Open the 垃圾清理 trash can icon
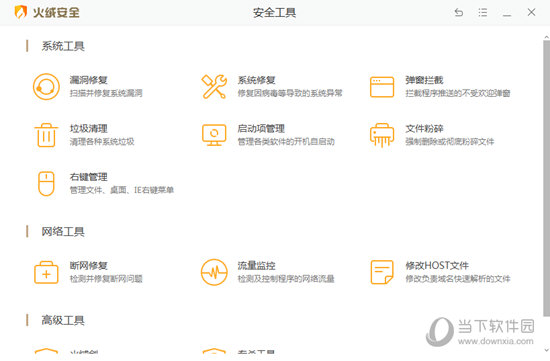 tap(46, 135)
